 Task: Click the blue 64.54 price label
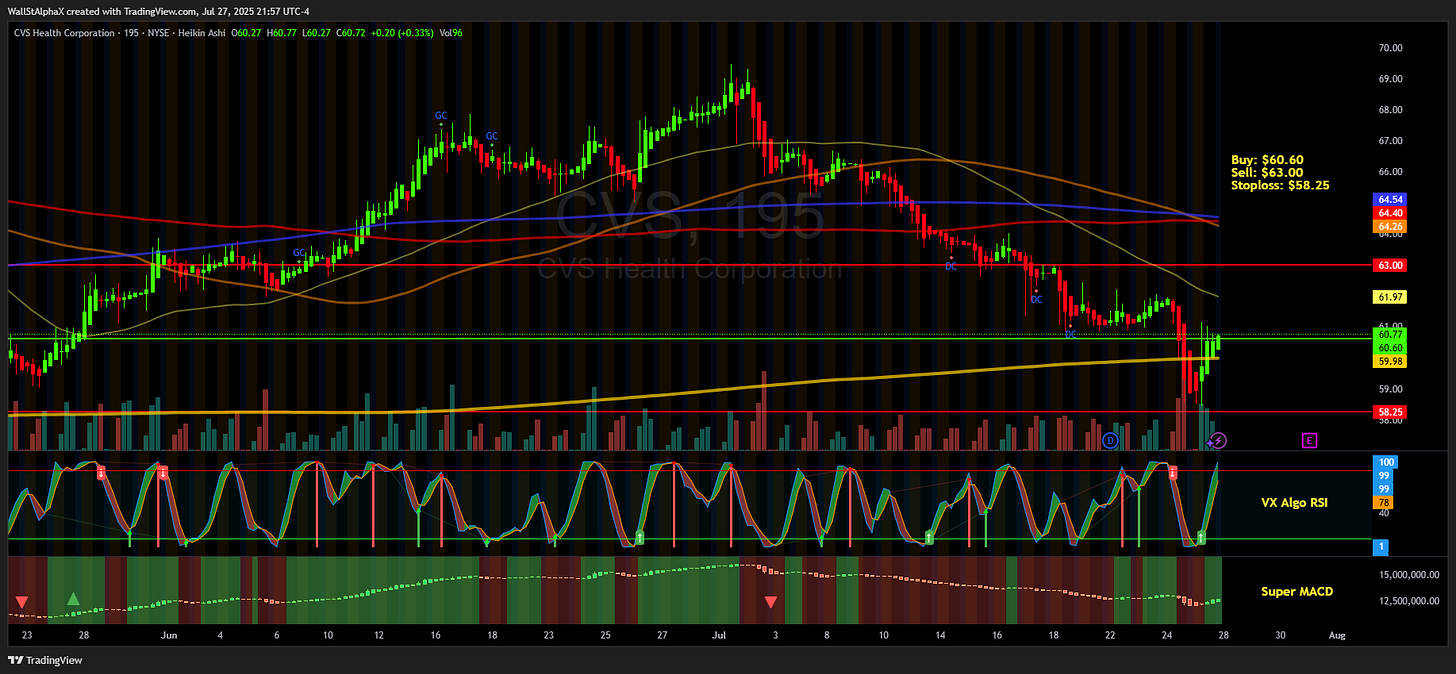click(1392, 200)
